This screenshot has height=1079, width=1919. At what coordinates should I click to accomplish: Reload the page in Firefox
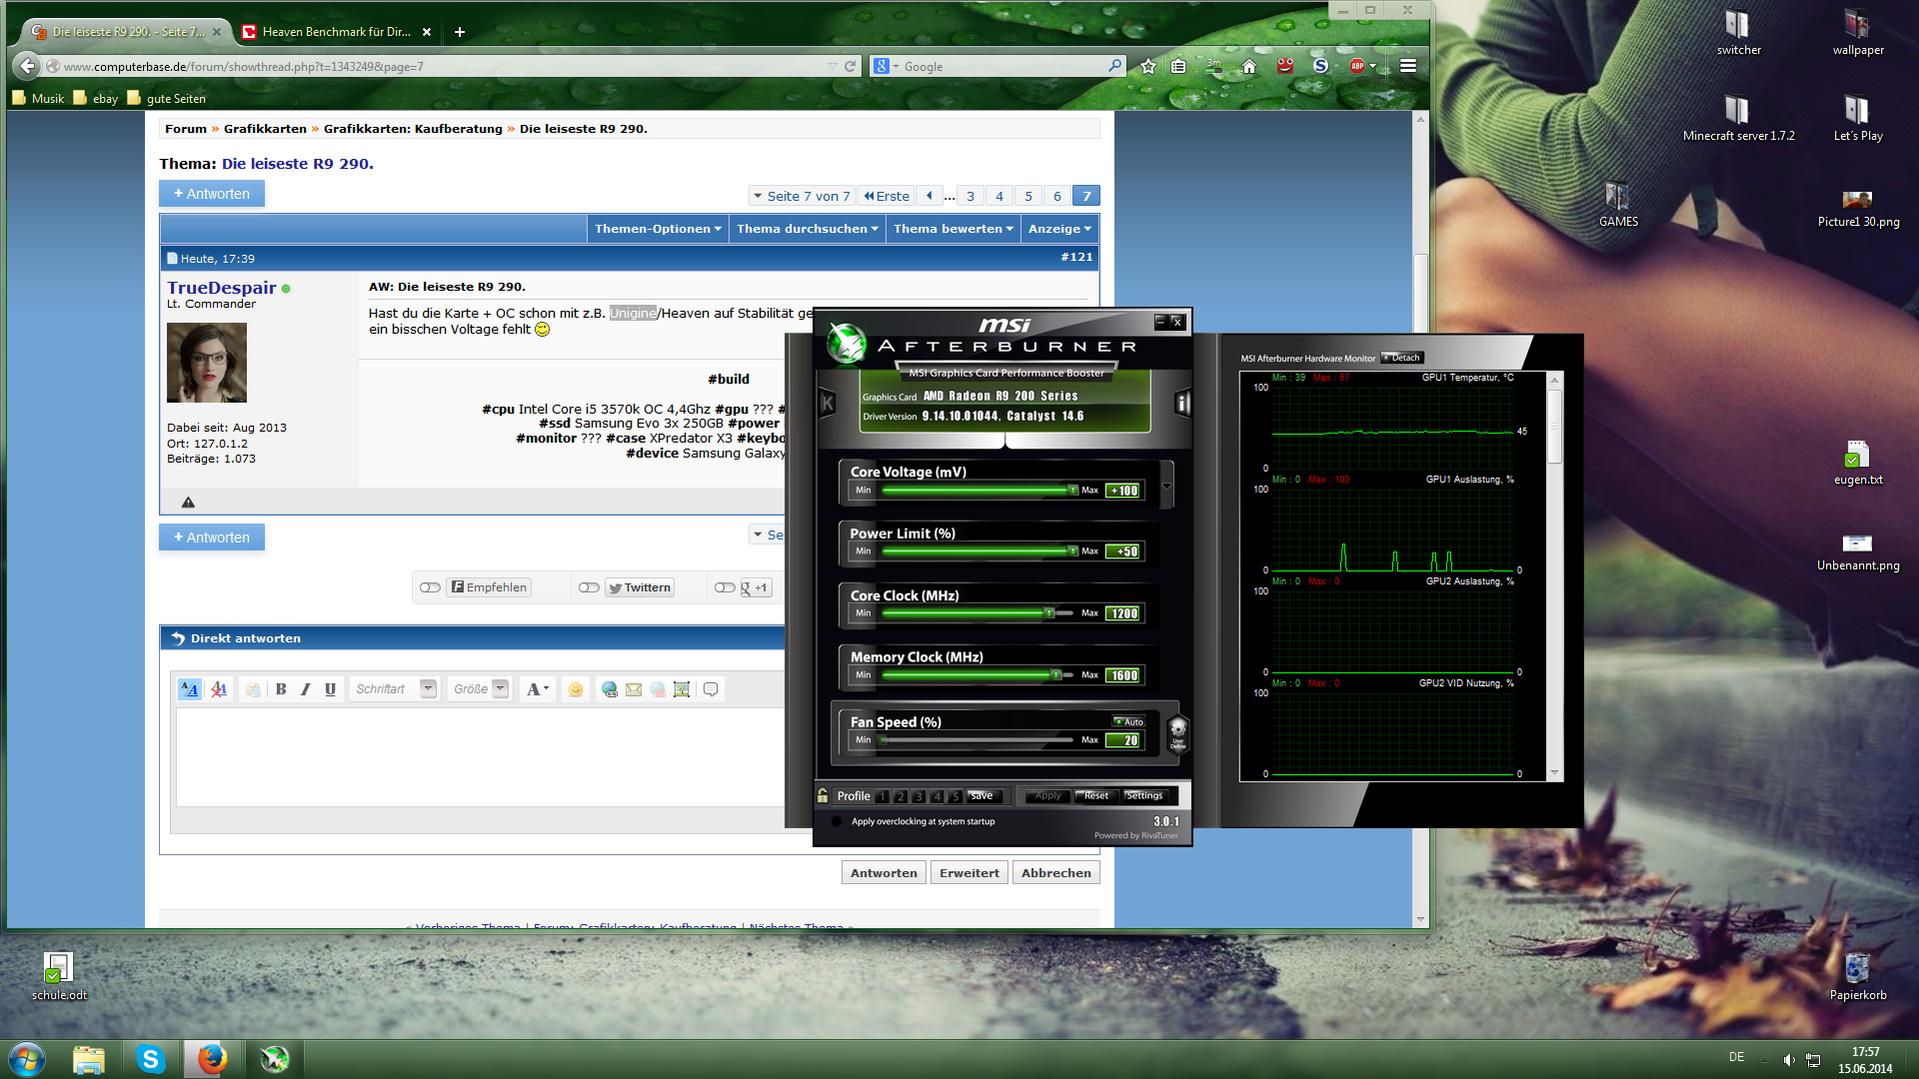pyautogui.click(x=850, y=66)
